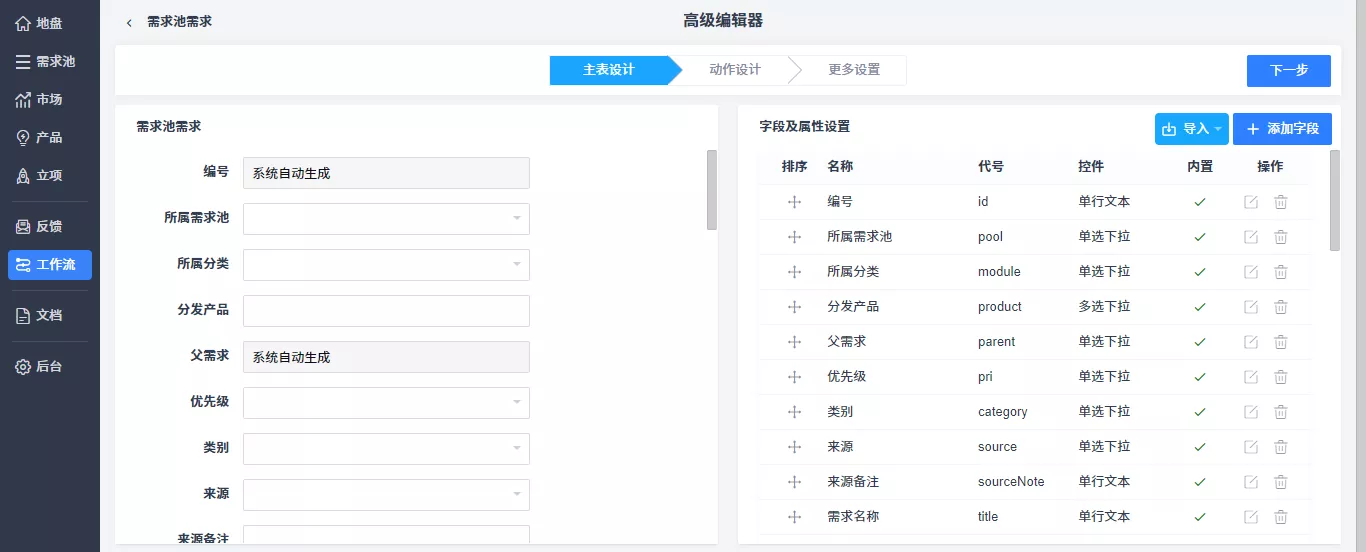Image resolution: width=1366 pixels, height=552 pixels.
Task: Select the 更多设置 step tab
Action: coord(854,70)
